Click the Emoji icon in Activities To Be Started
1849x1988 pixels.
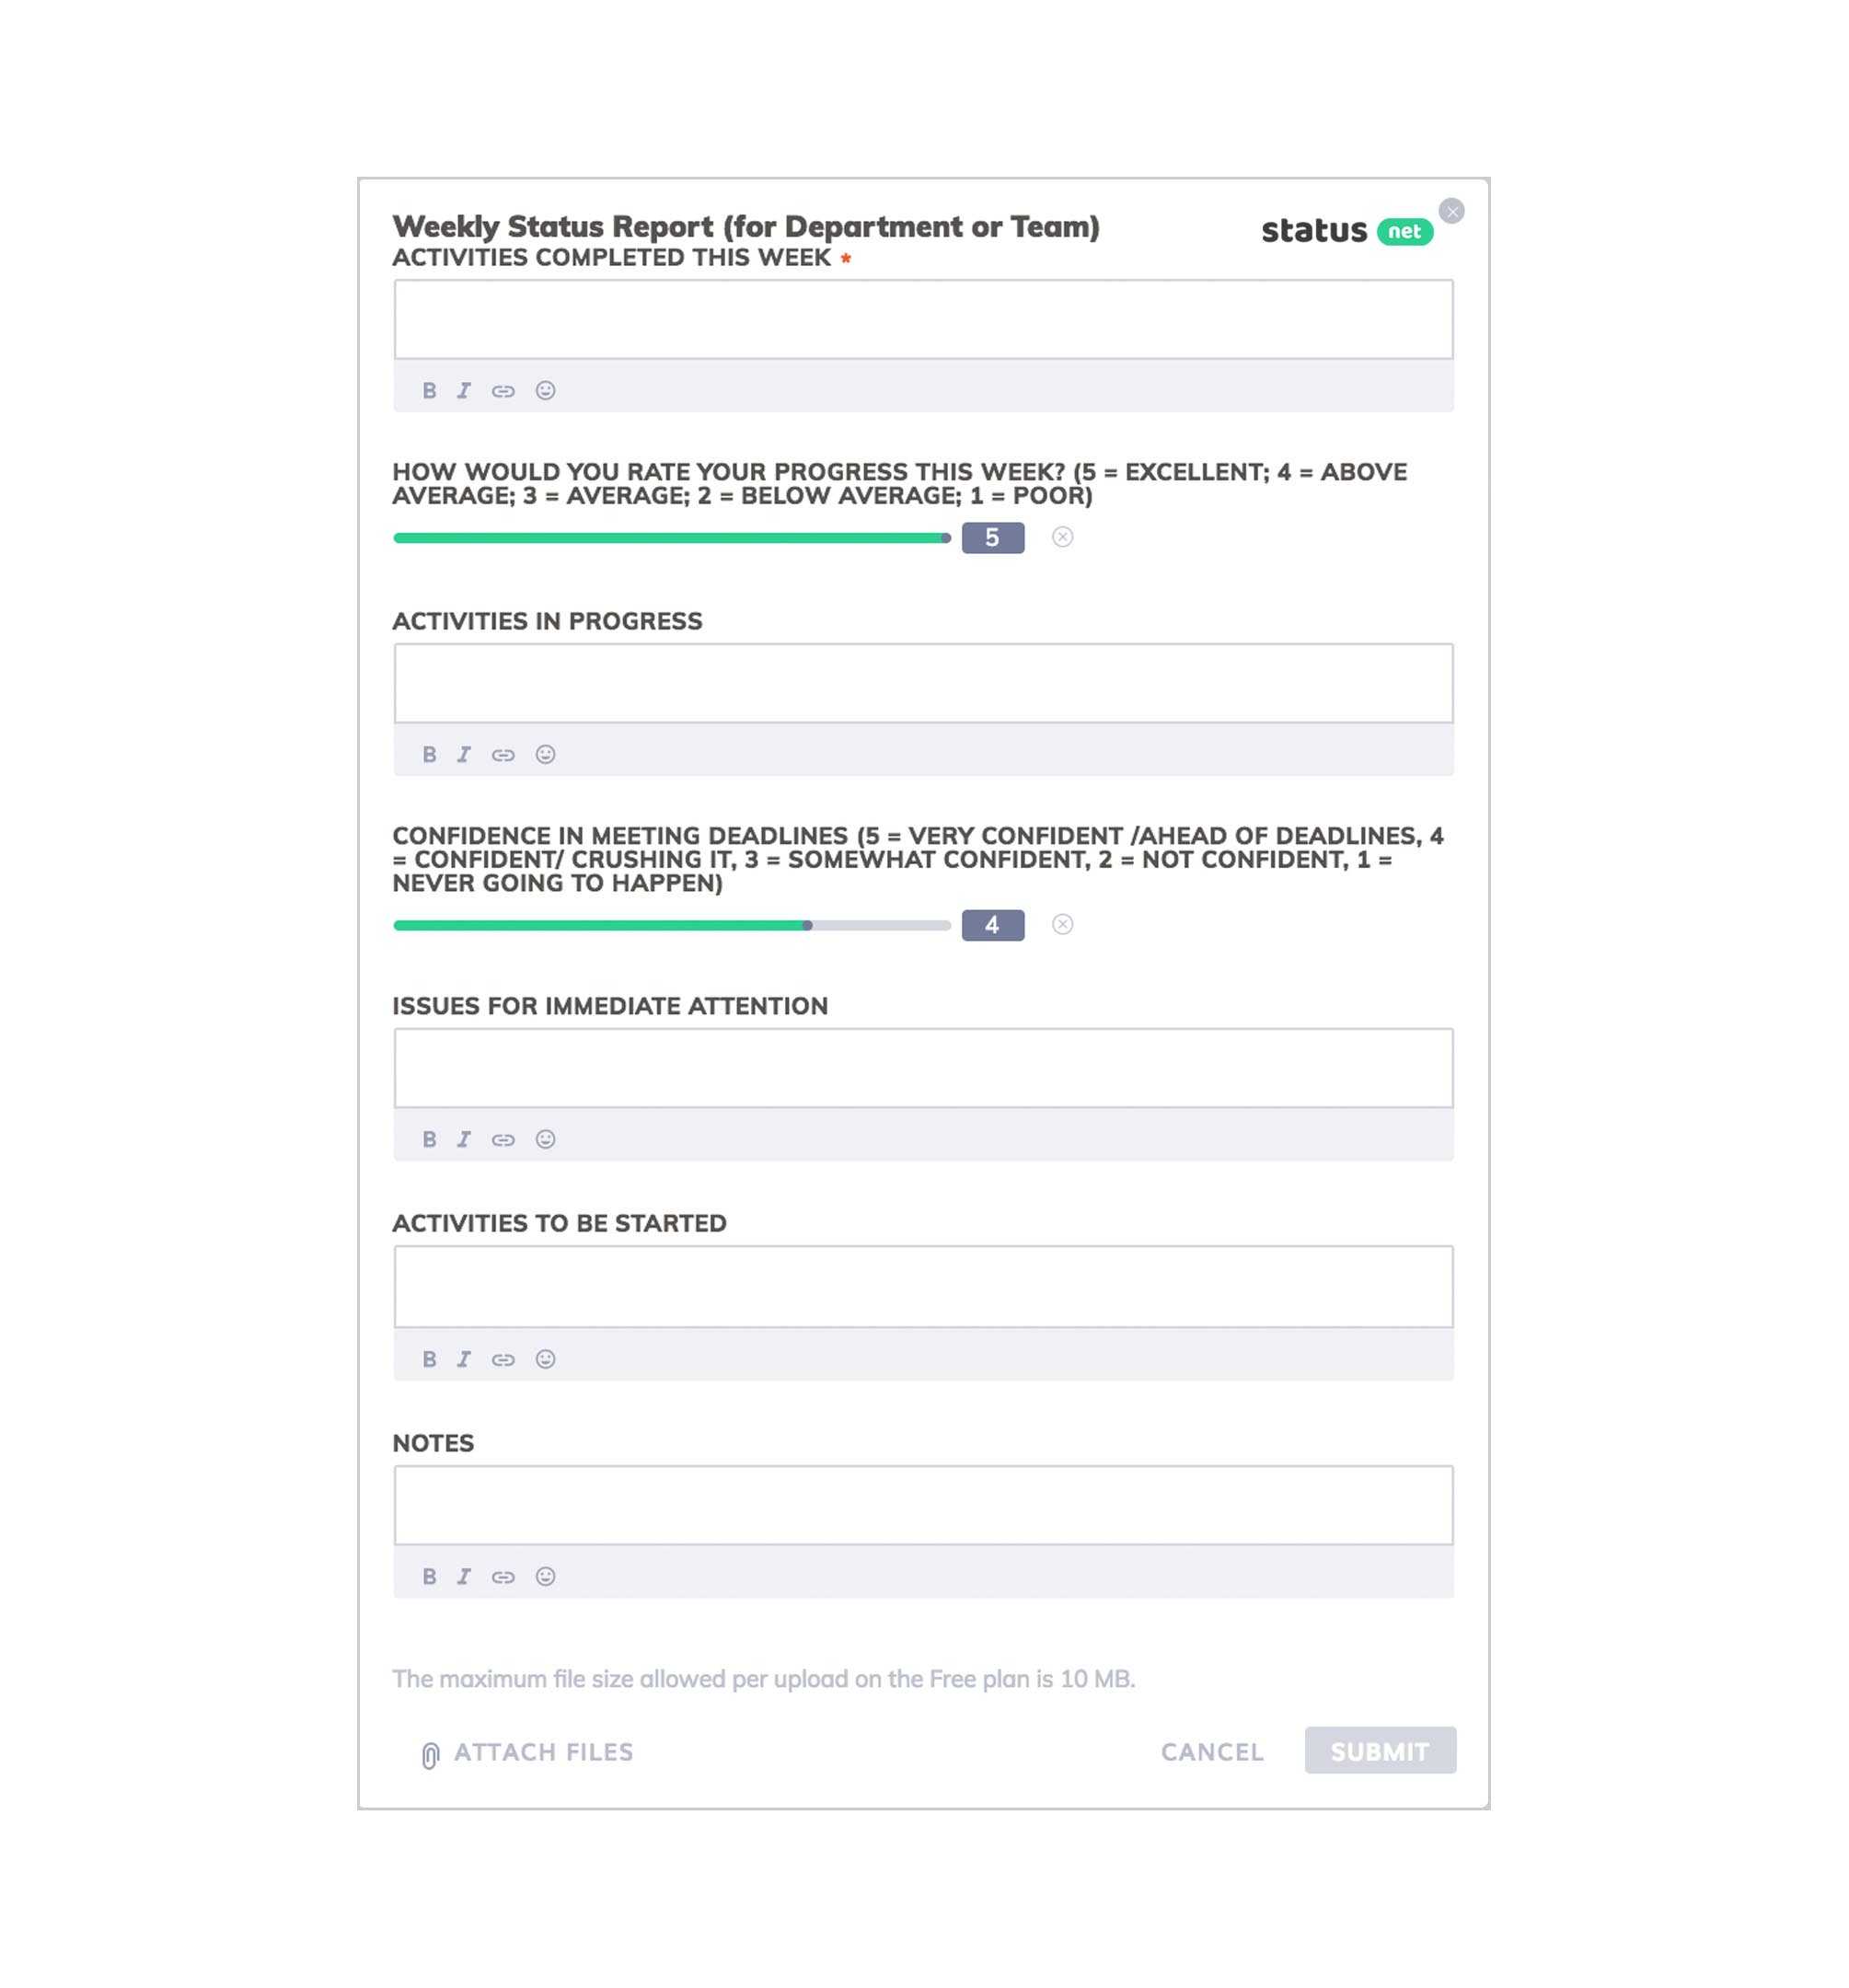(544, 1358)
